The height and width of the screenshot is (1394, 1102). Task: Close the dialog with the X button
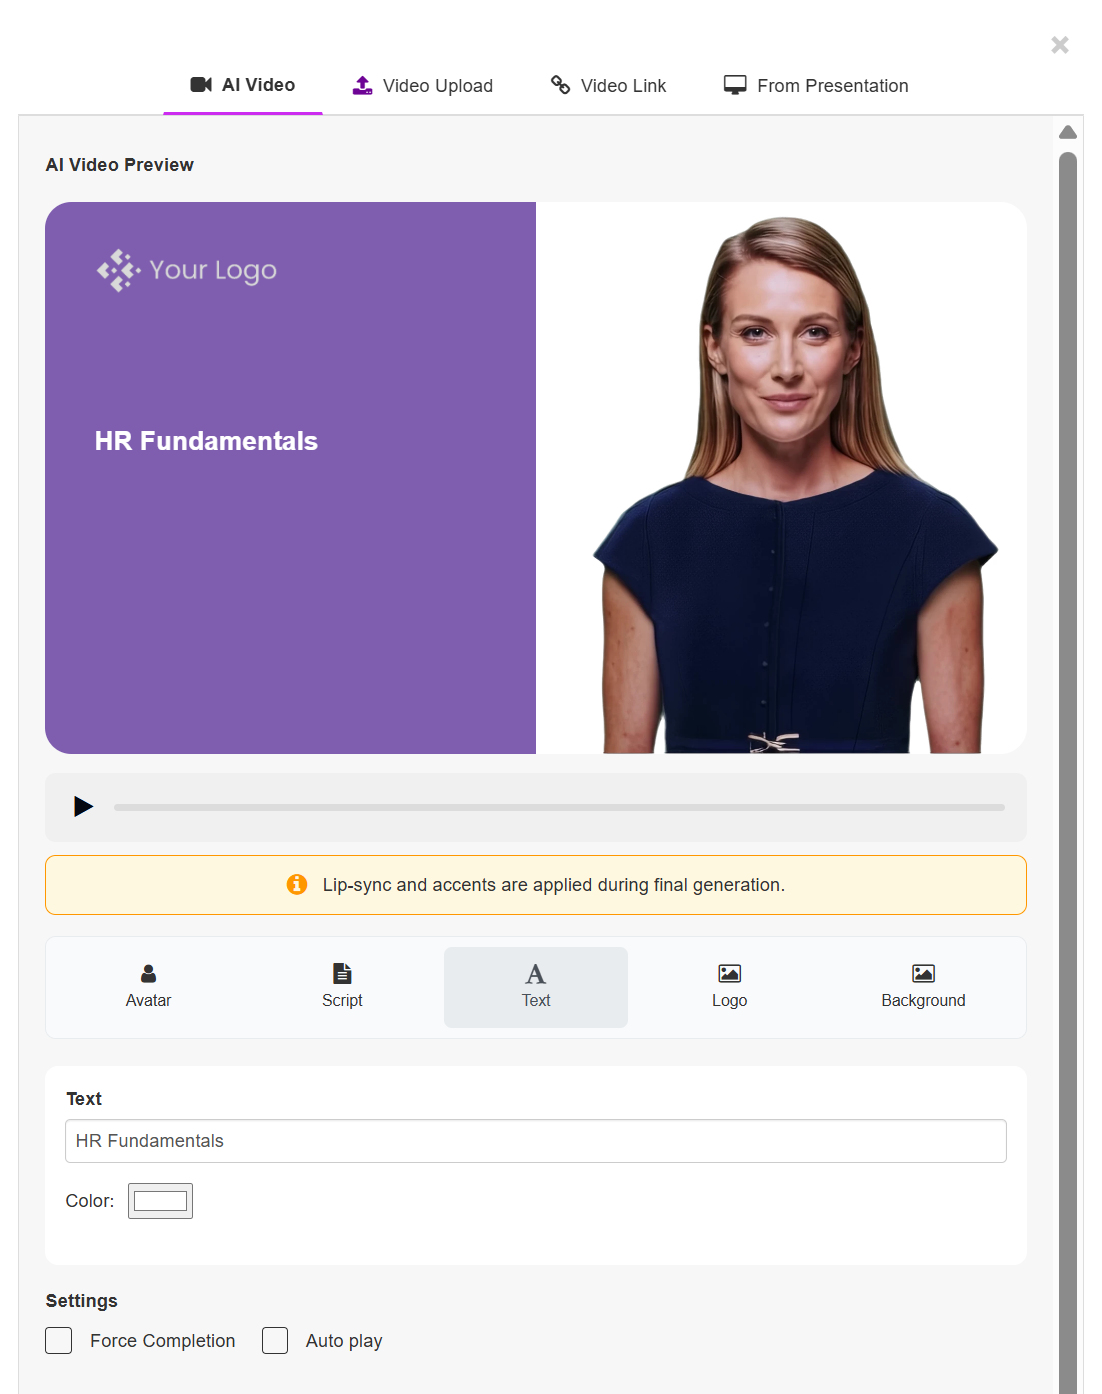1060,45
